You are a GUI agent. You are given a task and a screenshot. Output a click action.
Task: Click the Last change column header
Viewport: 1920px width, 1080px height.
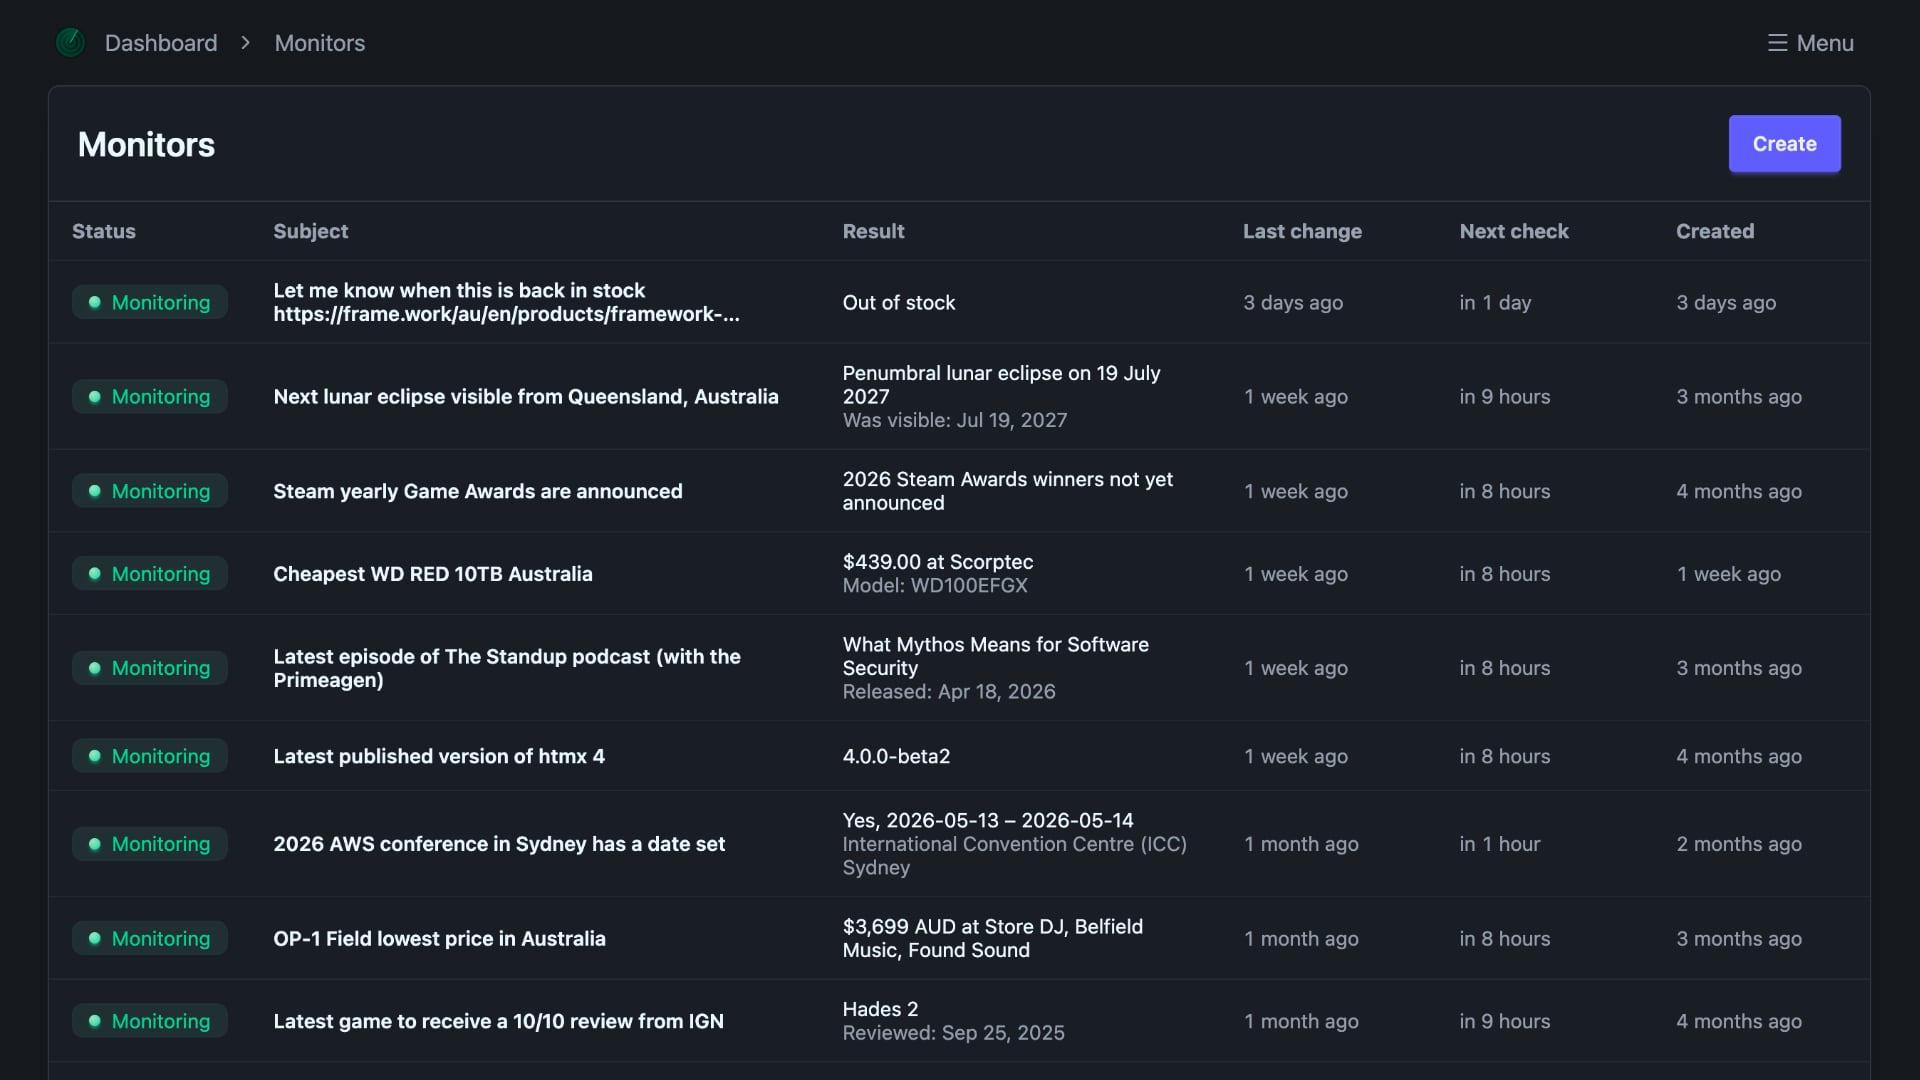pyautogui.click(x=1302, y=231)
